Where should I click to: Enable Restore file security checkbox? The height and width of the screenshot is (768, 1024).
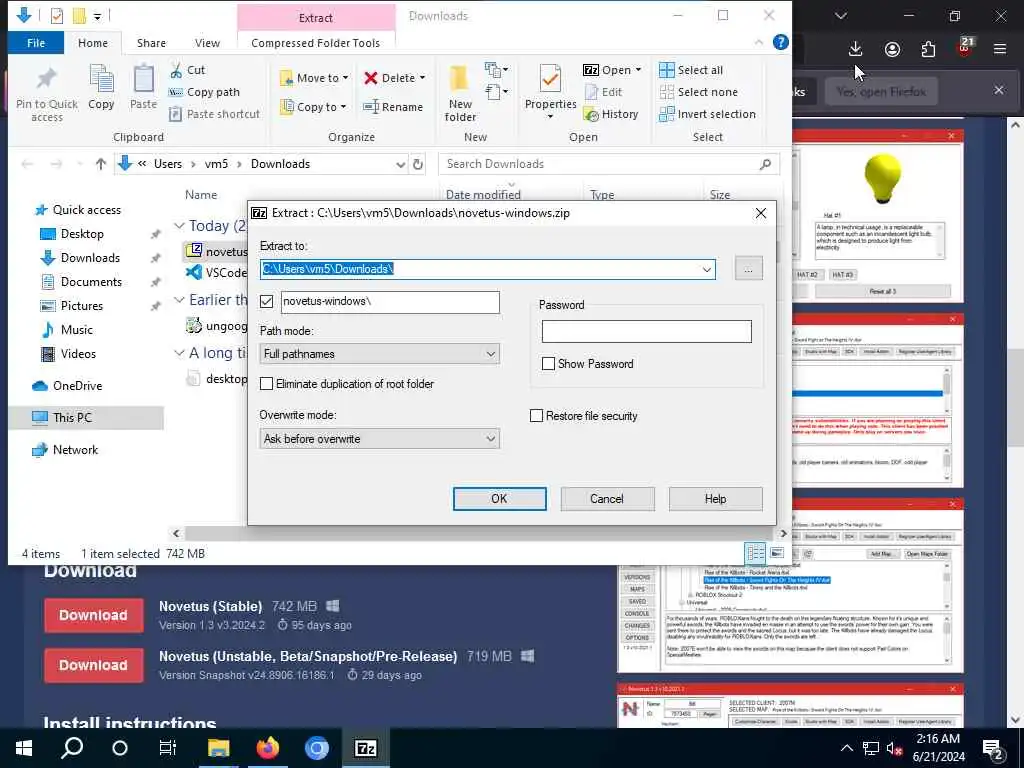click(536, 416)
